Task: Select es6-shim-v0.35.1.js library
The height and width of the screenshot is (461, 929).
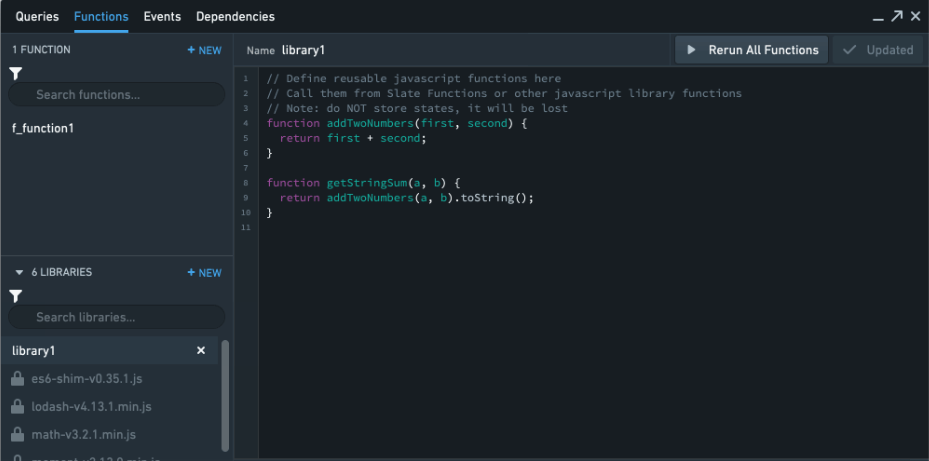Action: (x=87, y=378)
